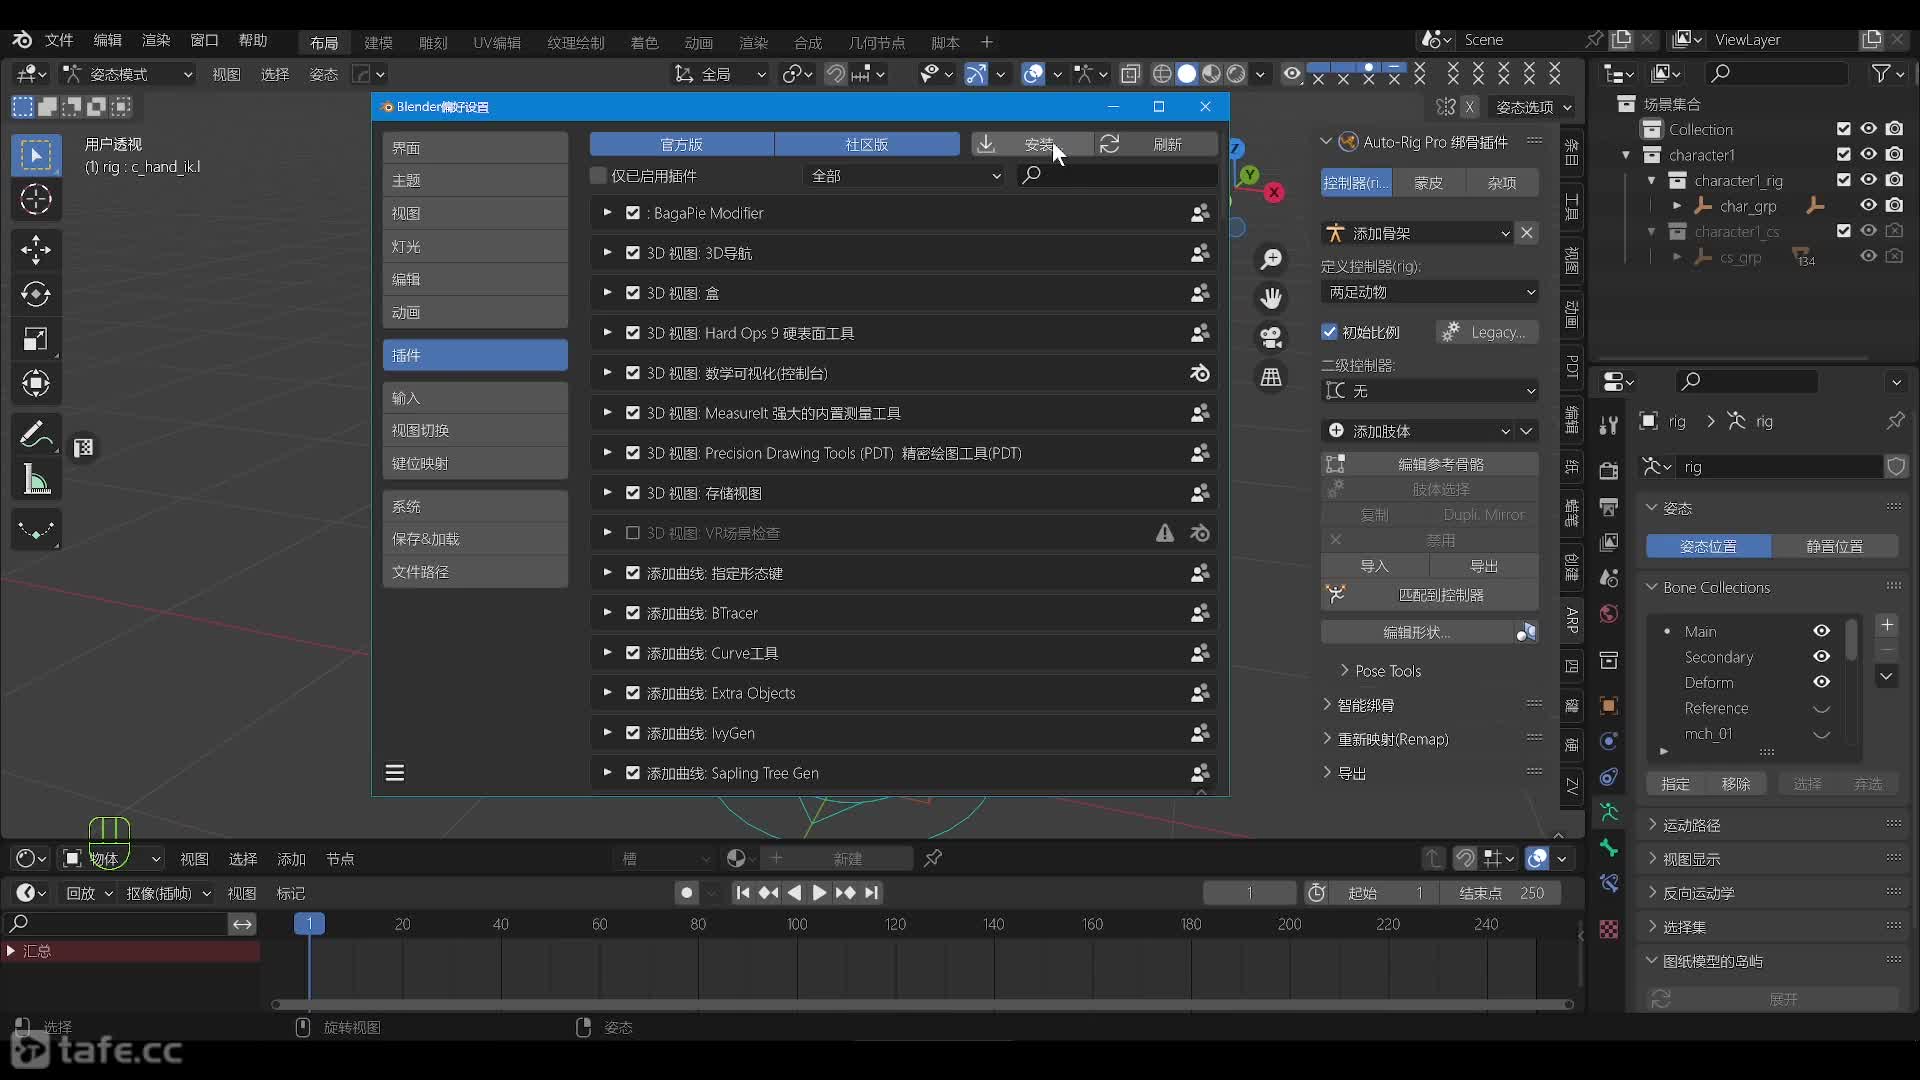Disable the BagaPie Modifier addon checkbox
The height and width of the screenshot is (1080, 1920).
633,213
